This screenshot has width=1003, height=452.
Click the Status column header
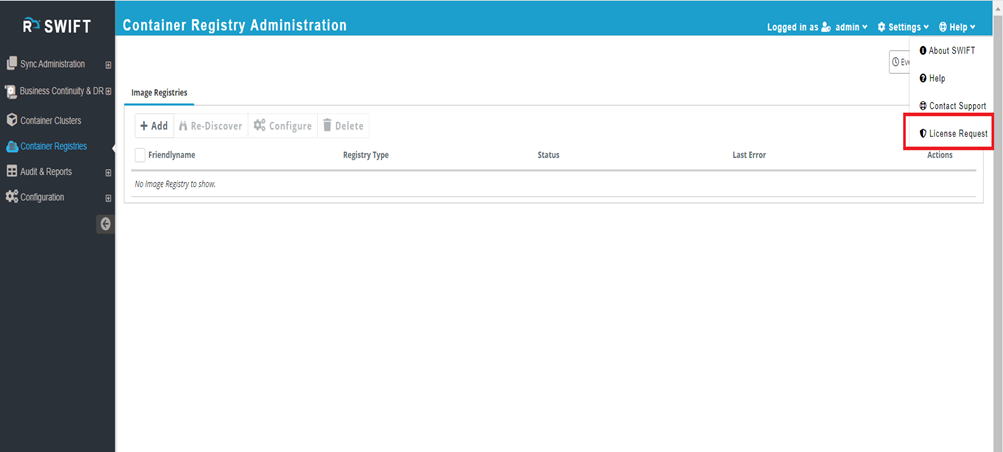tap(548, 155)
